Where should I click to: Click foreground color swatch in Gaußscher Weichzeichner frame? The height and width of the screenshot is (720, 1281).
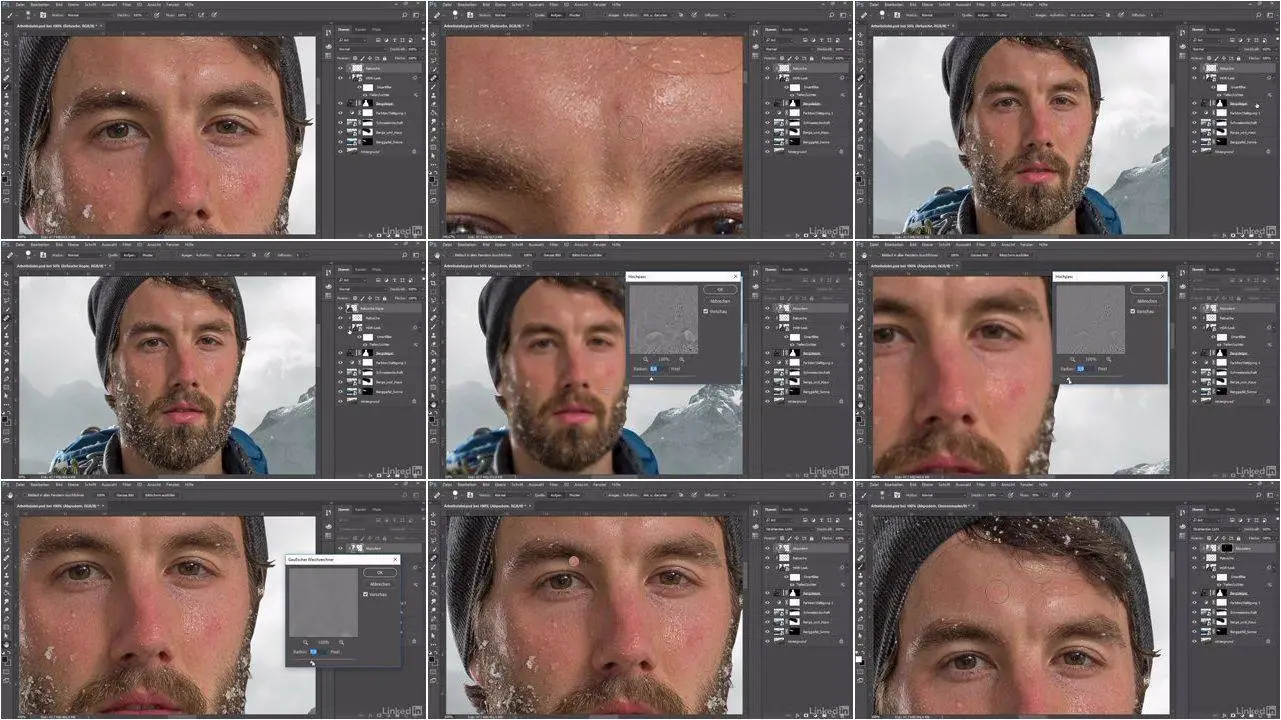4,659
